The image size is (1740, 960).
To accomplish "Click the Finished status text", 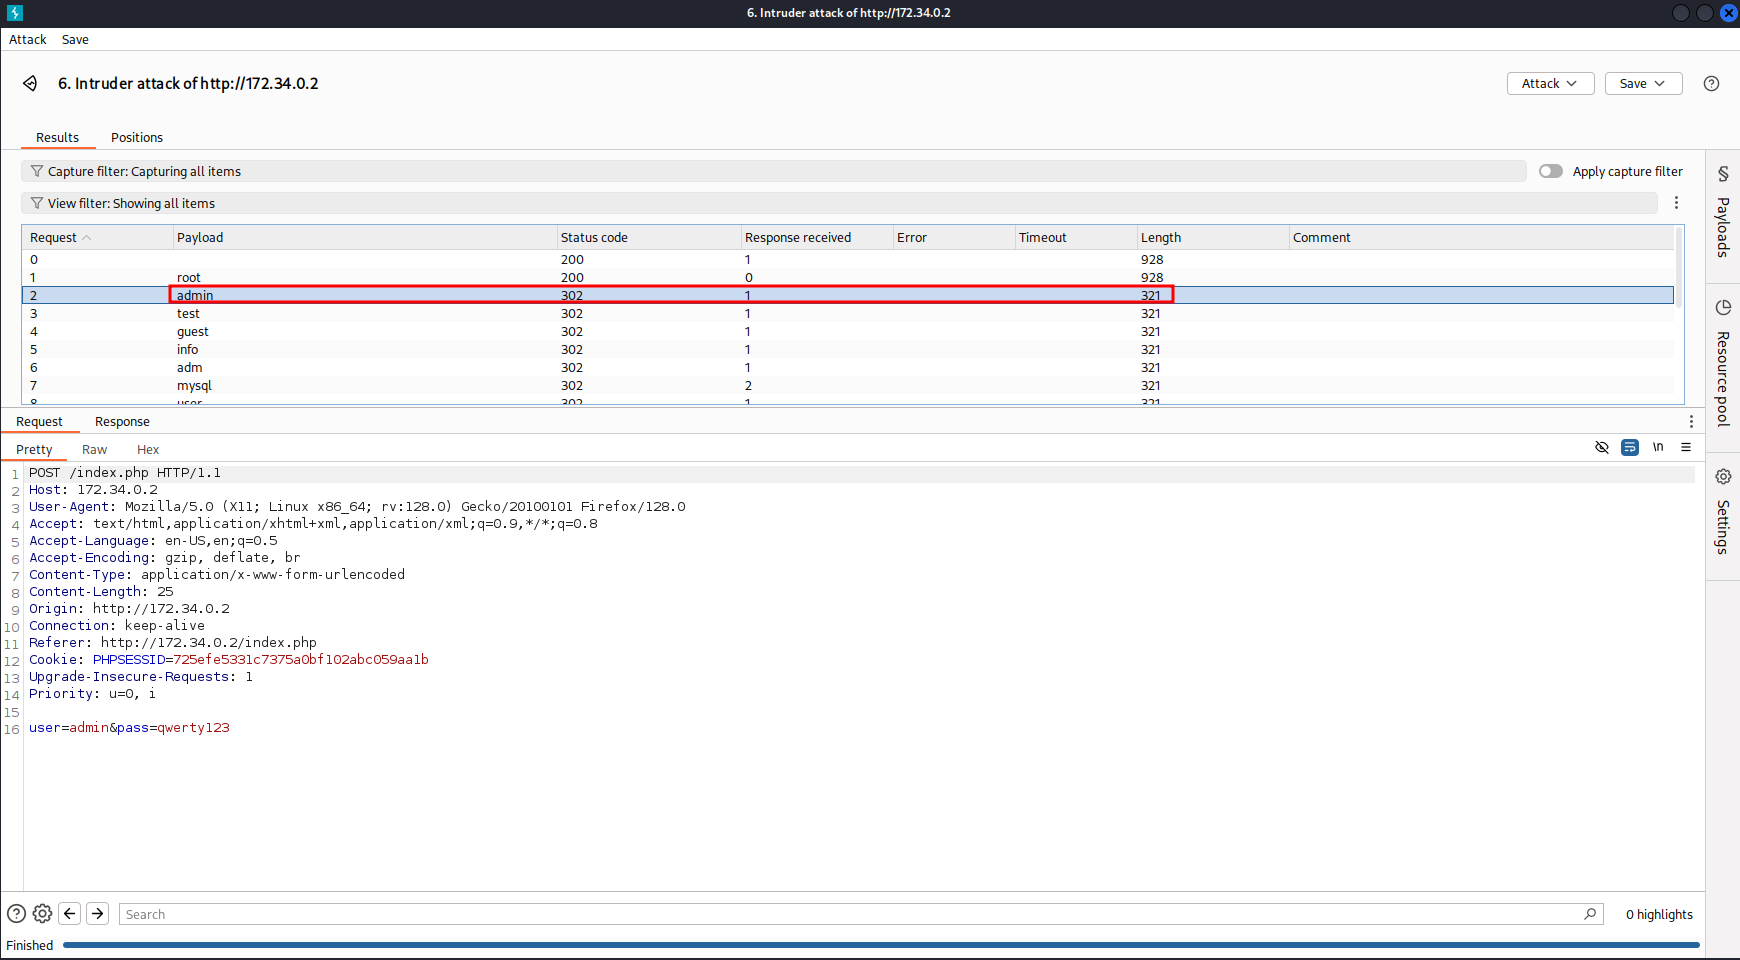I will pyautogui.click(x=30, y=945).
